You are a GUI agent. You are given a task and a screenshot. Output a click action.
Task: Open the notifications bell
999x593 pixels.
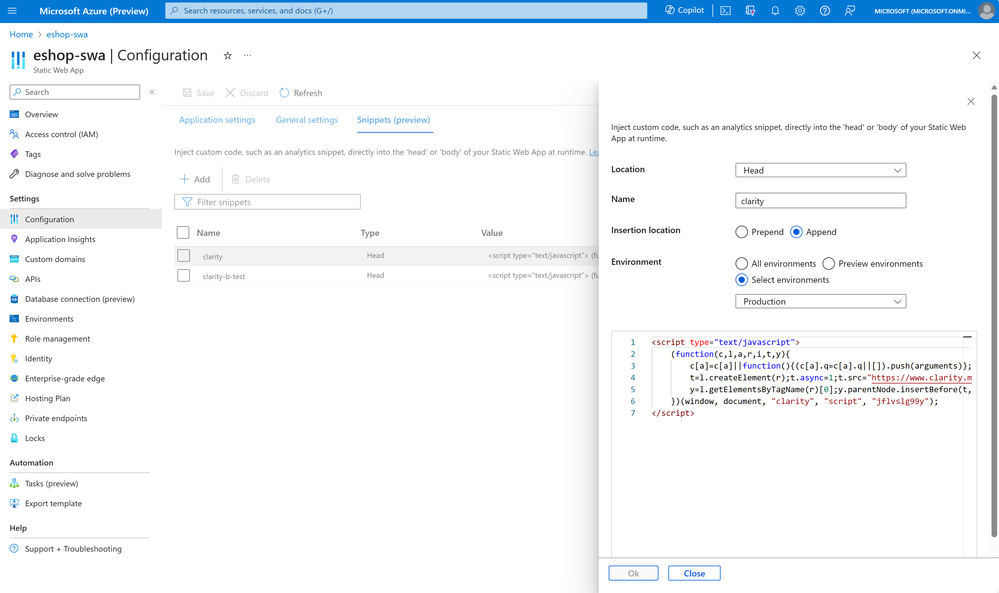click(x=775, y=11)
